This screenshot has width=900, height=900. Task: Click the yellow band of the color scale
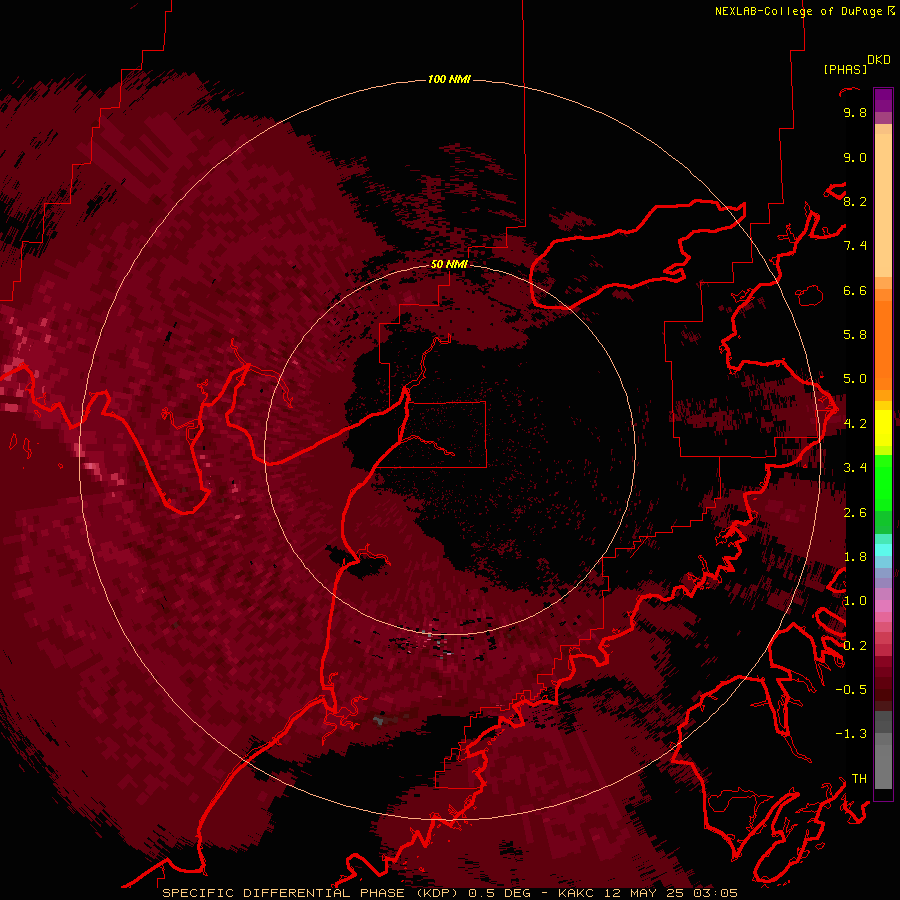coord(883,428)
